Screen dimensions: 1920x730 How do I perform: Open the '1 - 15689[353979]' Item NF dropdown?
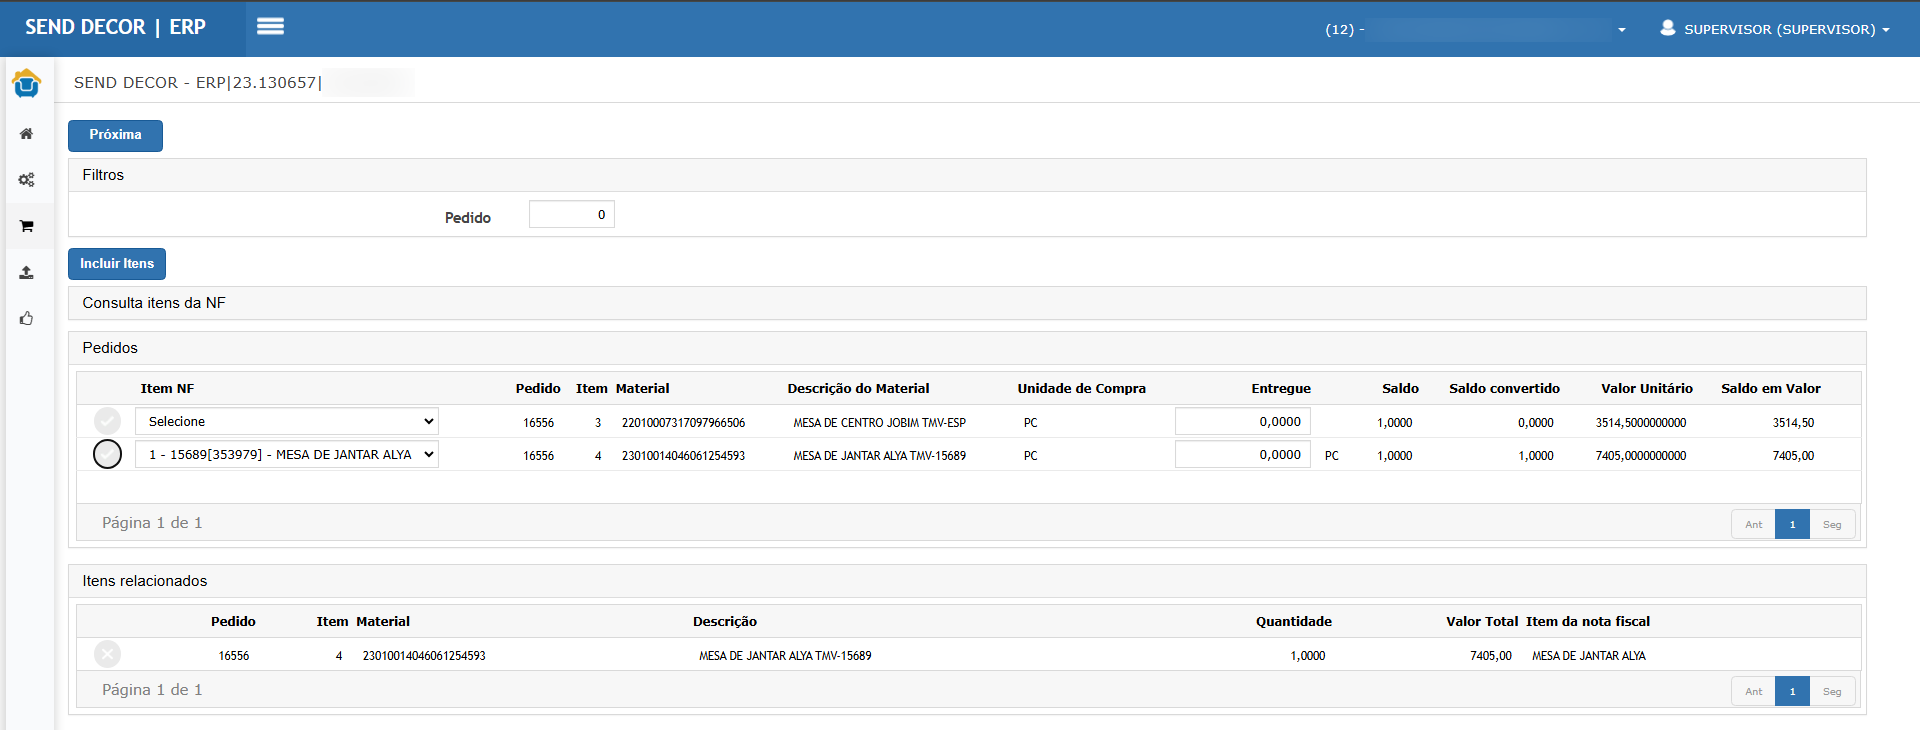tap(287, 454)
